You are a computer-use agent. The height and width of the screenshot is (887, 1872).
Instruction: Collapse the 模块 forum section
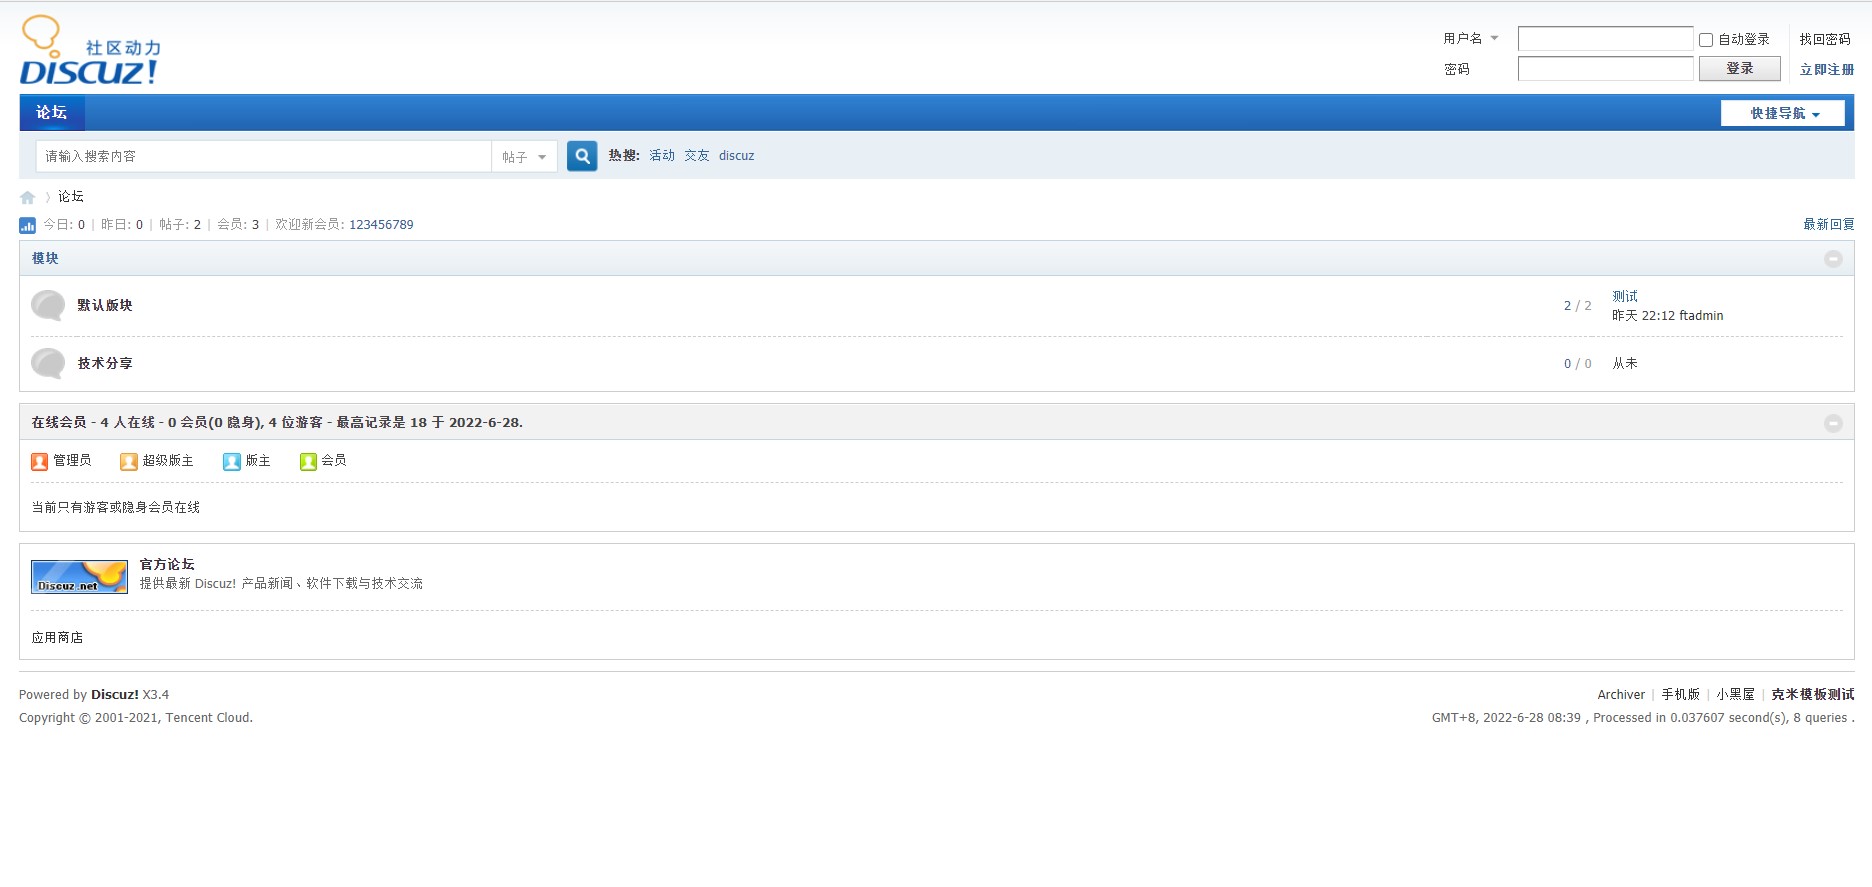coord(1833,259)
